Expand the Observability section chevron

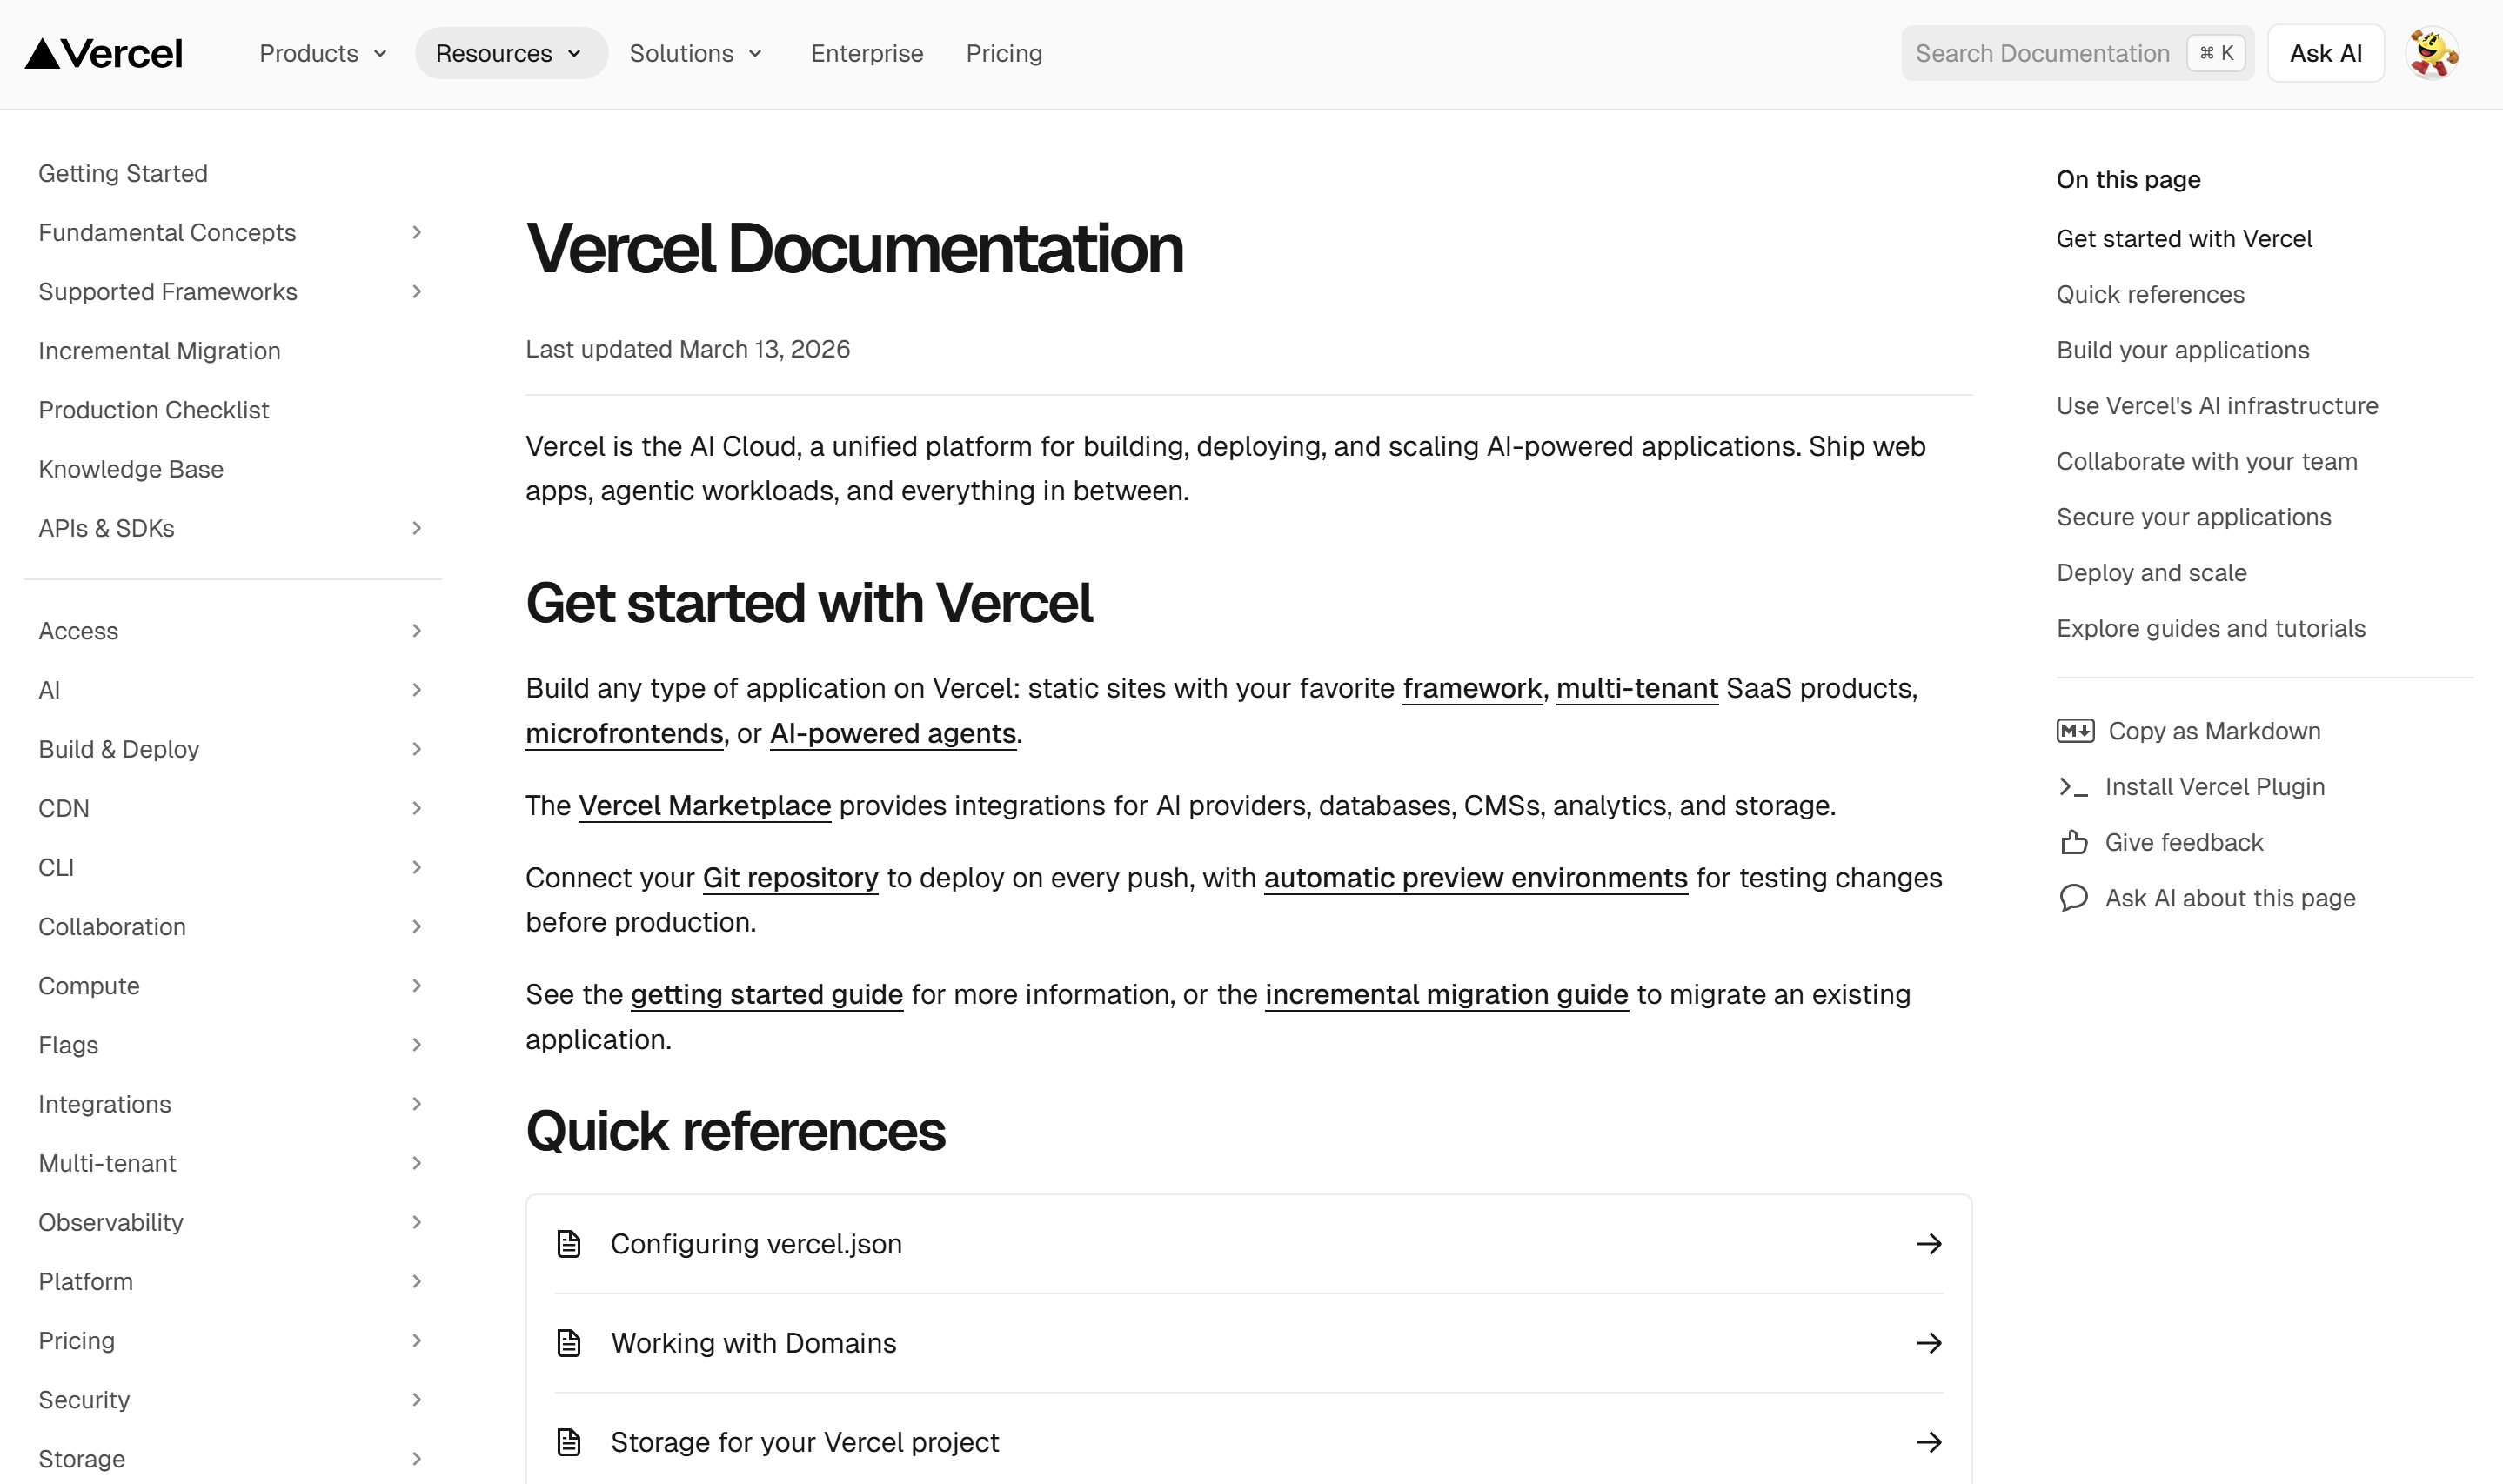(x=416, y=1222)
